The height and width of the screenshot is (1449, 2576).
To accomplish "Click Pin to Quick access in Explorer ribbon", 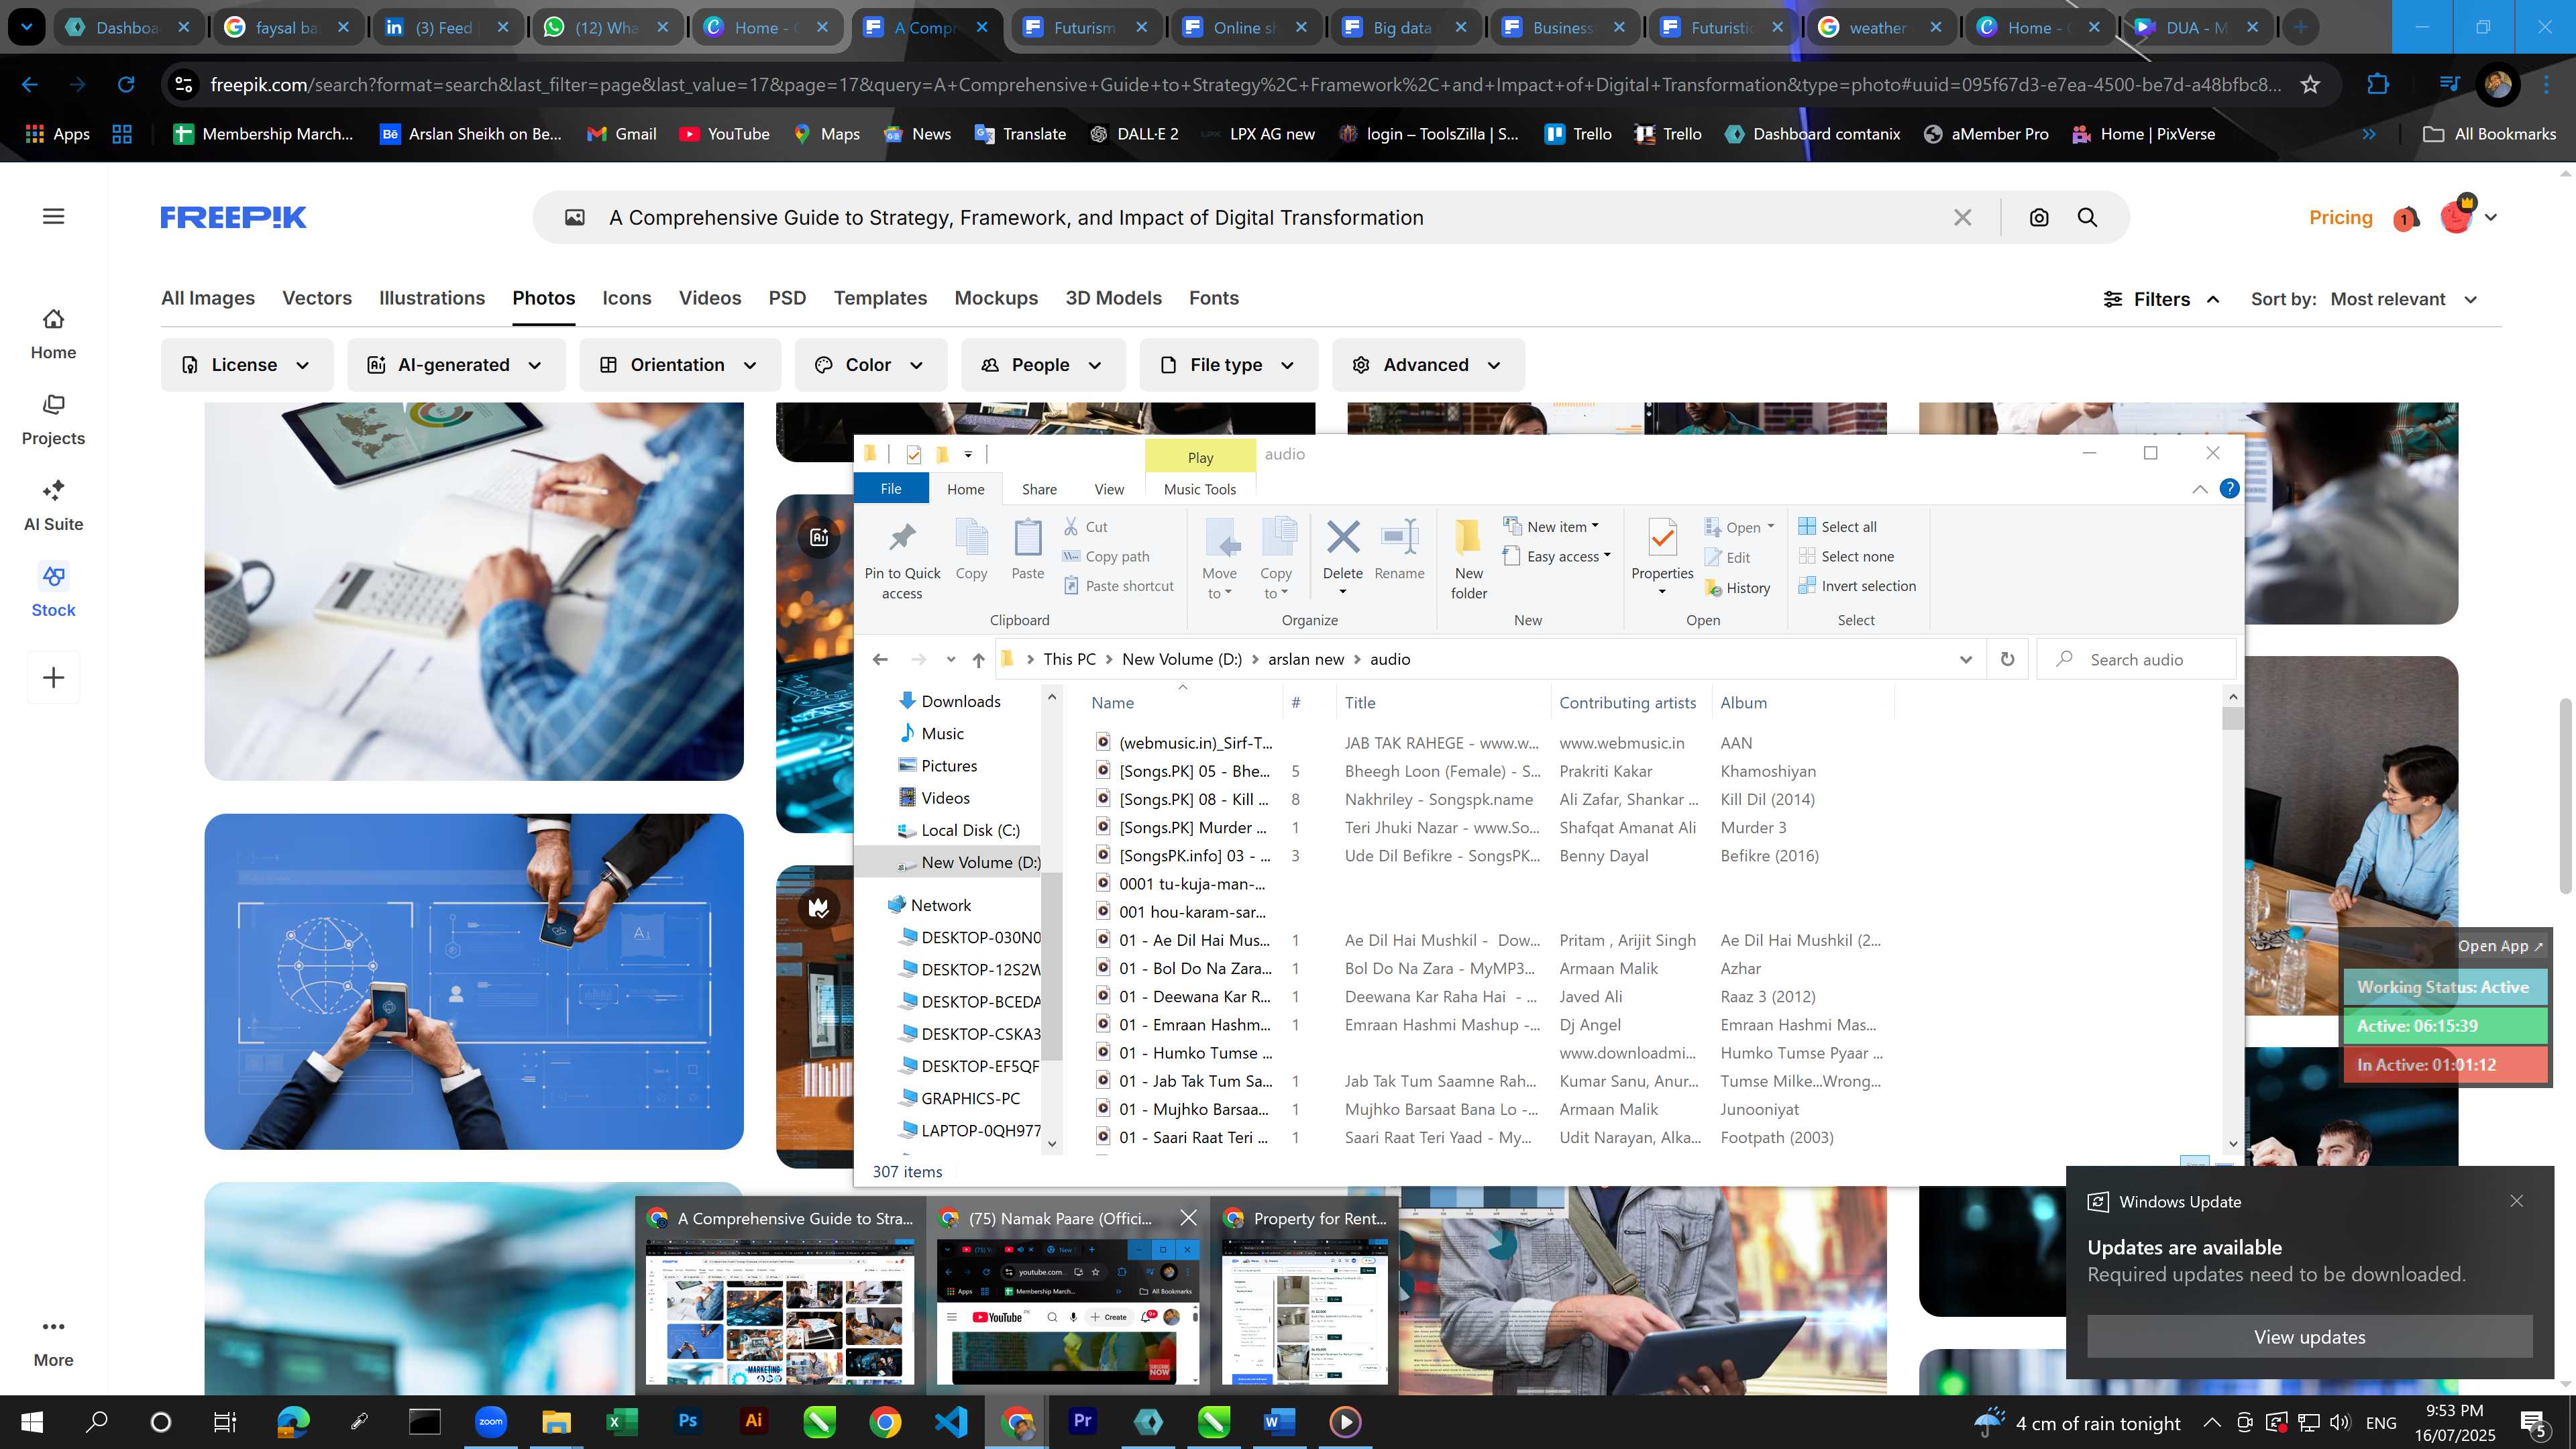I will (x=902, y=560).
